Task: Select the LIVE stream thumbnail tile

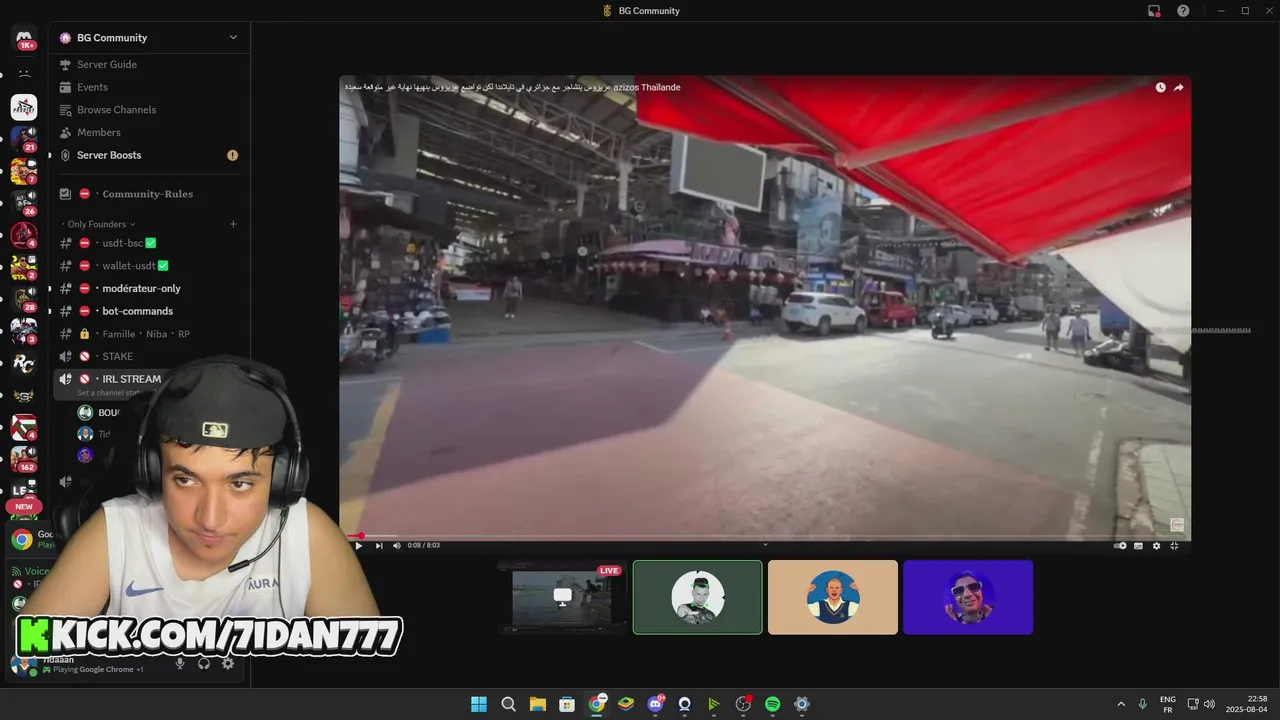Action: [x=562, y=597]
